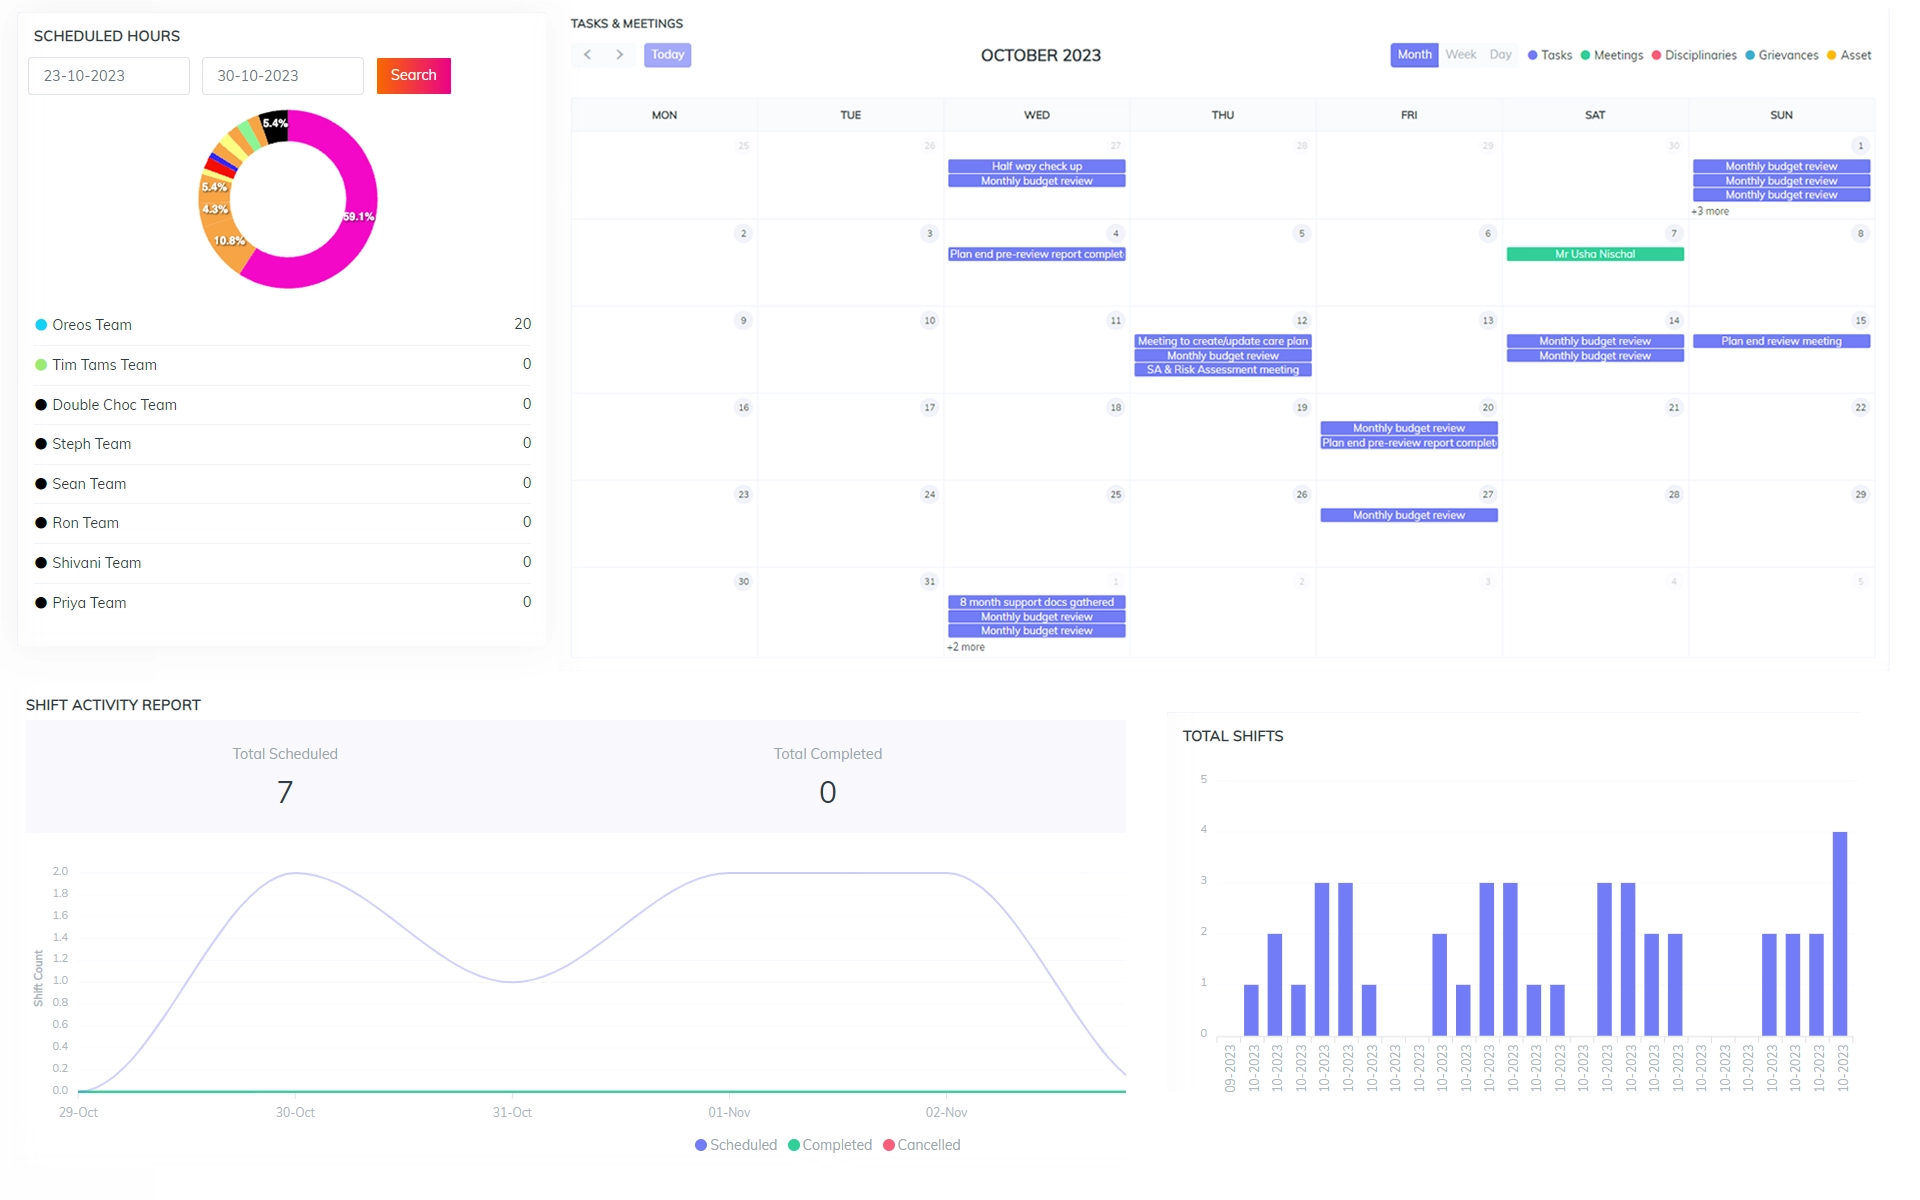This screenshot has width=1920, height=1200.
Task: Click Total Scheduled value 7
Action: (x=285, y=793)
